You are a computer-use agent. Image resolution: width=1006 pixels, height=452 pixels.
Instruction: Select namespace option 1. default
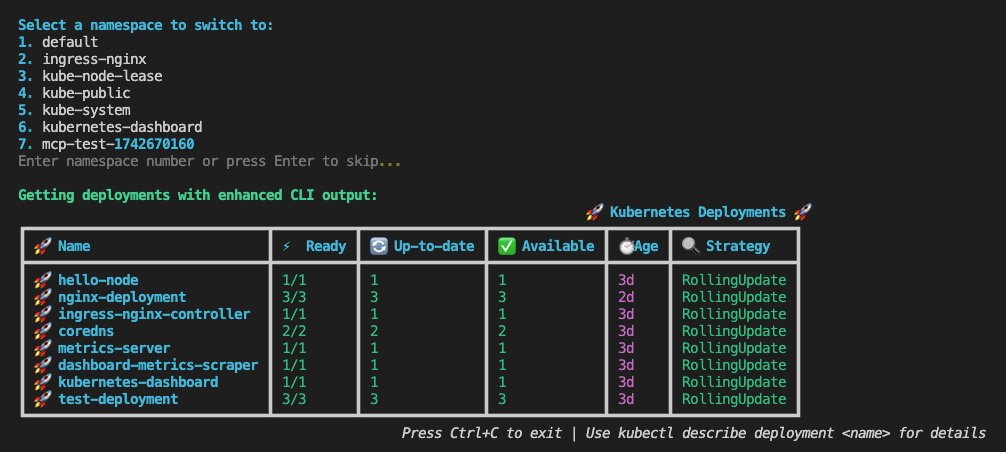(58, 42)
